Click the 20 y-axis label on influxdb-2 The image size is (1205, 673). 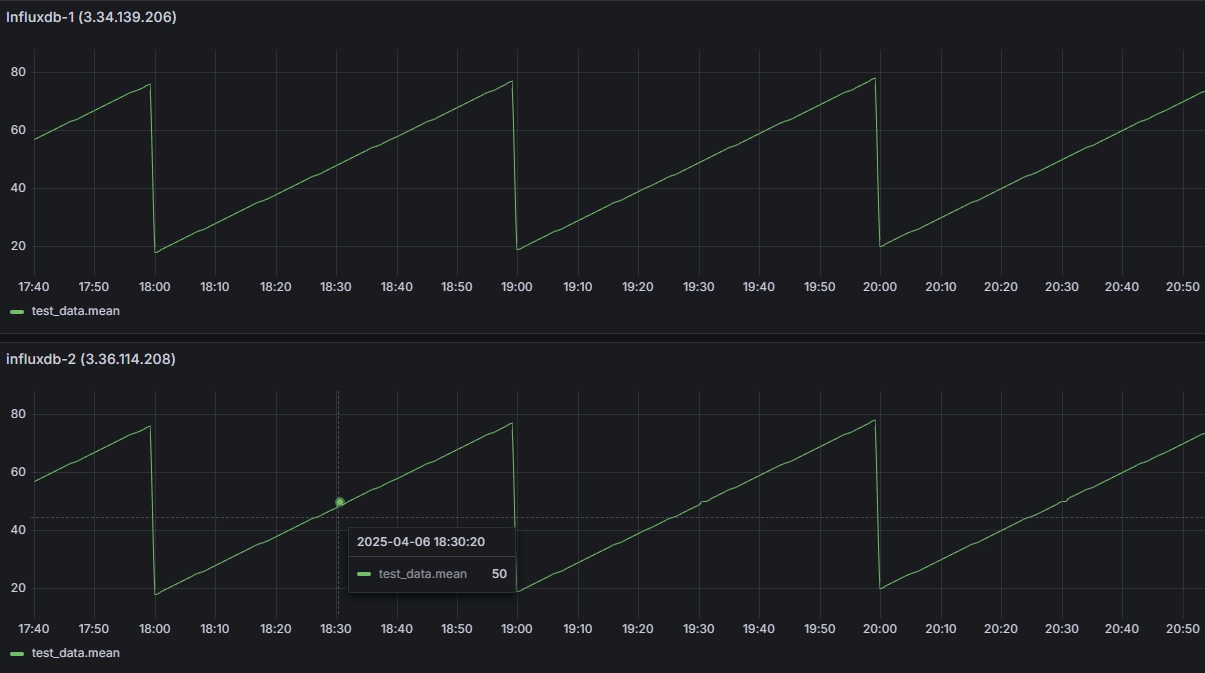click(x=16, y=588)
